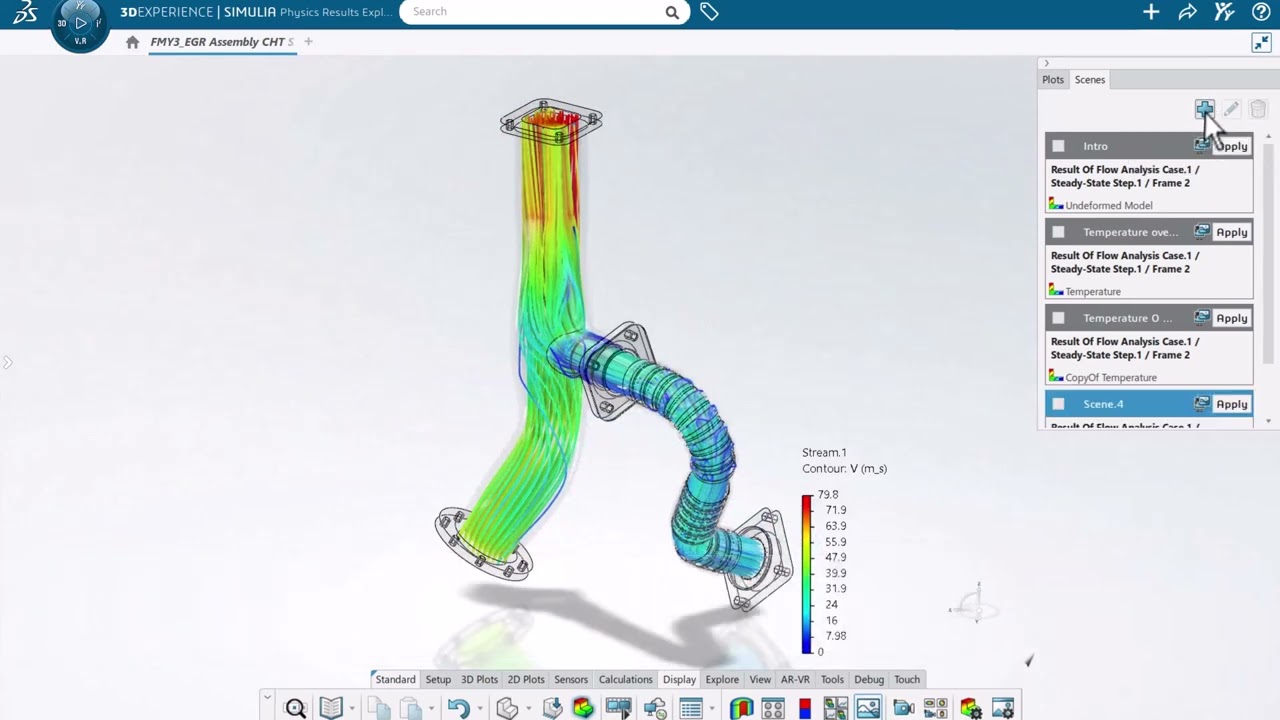Click the velocity contour color legend bar
The image size is (1280, 720).
(x=807, y=574)
